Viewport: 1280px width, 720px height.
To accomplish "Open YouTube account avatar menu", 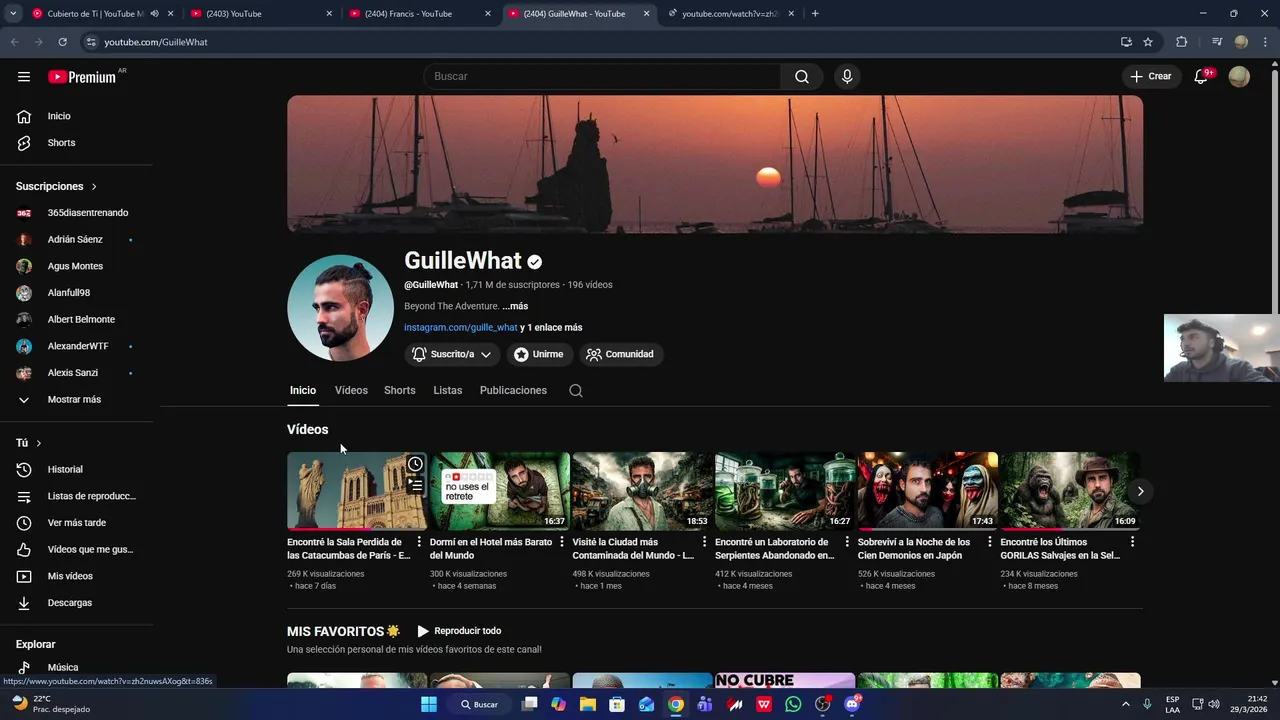I will click(x=1239, y=76).
